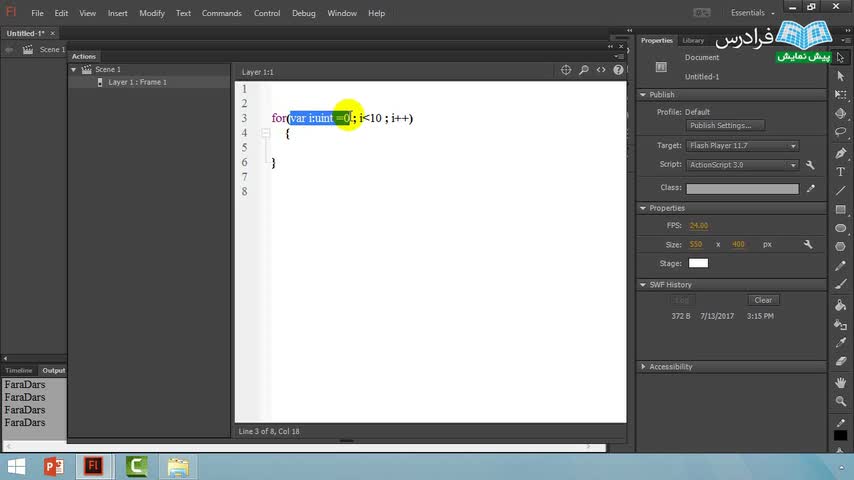Expand the Accessibility section

(x=643, y=367)
